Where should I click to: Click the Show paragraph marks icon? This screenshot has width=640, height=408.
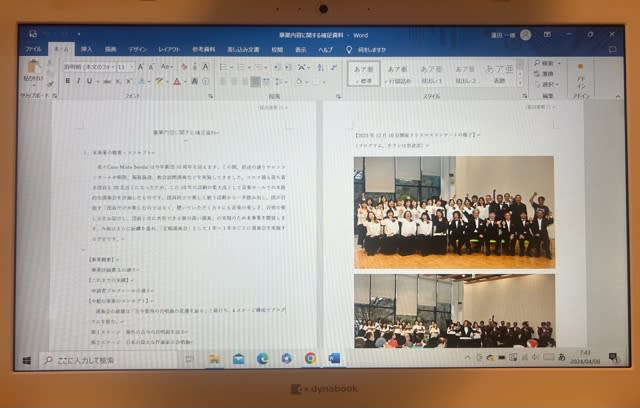pos(334,67)
